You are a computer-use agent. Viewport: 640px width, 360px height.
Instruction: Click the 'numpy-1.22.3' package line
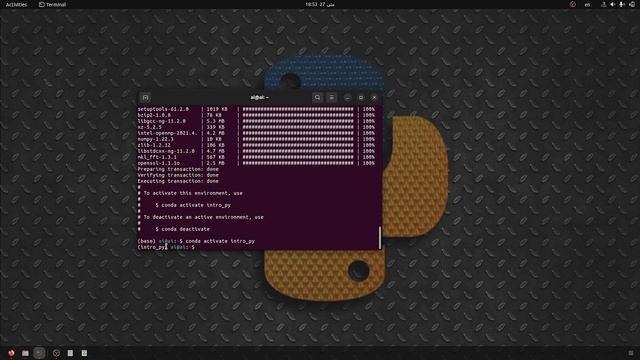[x=256, y=139]
